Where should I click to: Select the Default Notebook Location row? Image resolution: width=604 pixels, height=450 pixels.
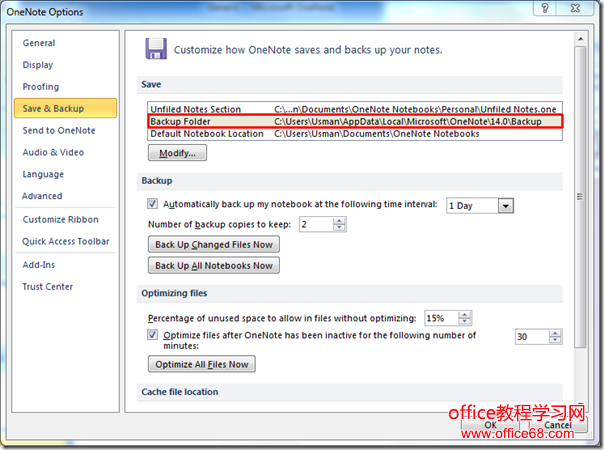coord(354,134)
